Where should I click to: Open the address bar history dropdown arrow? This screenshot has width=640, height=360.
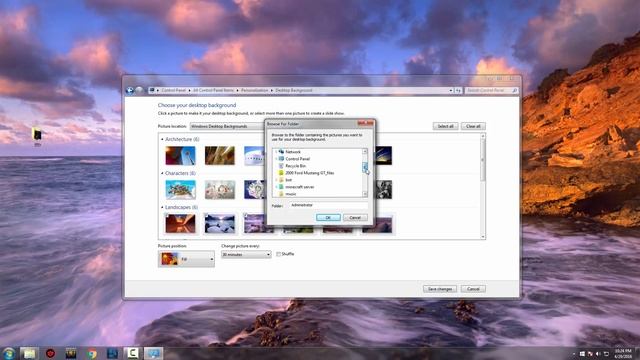click(451, 90)
